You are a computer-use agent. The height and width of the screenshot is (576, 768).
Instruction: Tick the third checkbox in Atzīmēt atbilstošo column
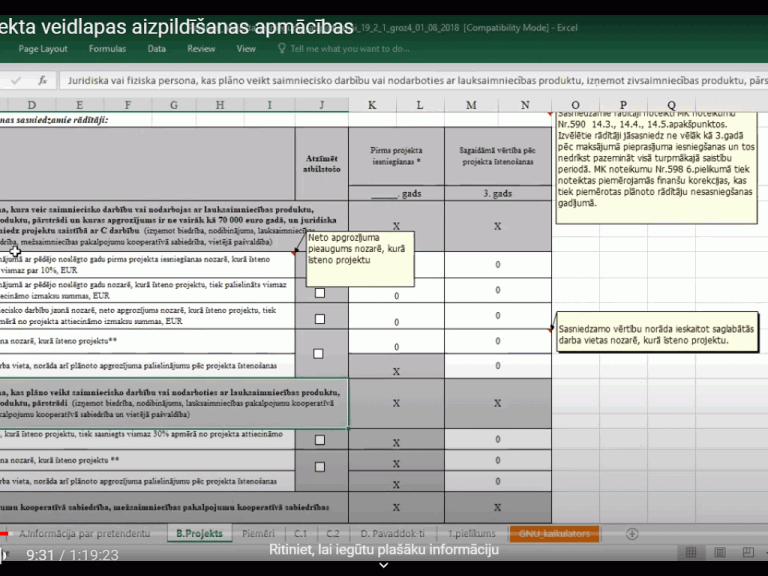tap(319, 353)
